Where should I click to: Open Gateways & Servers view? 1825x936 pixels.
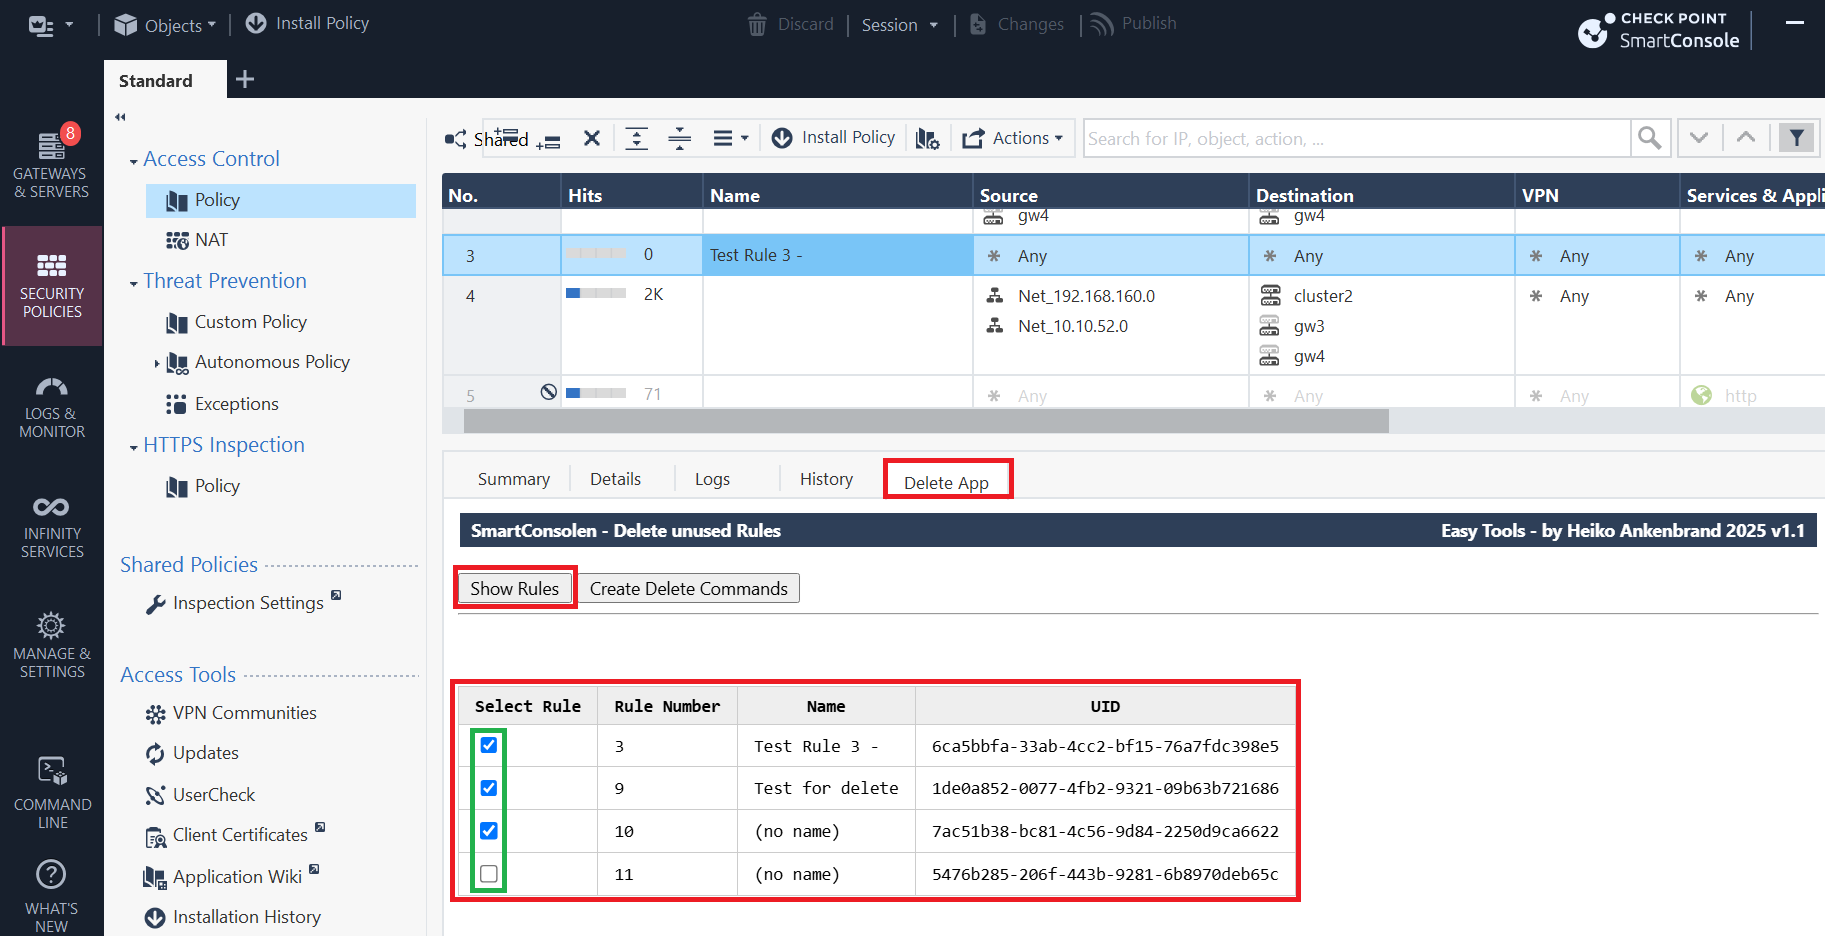51,163
